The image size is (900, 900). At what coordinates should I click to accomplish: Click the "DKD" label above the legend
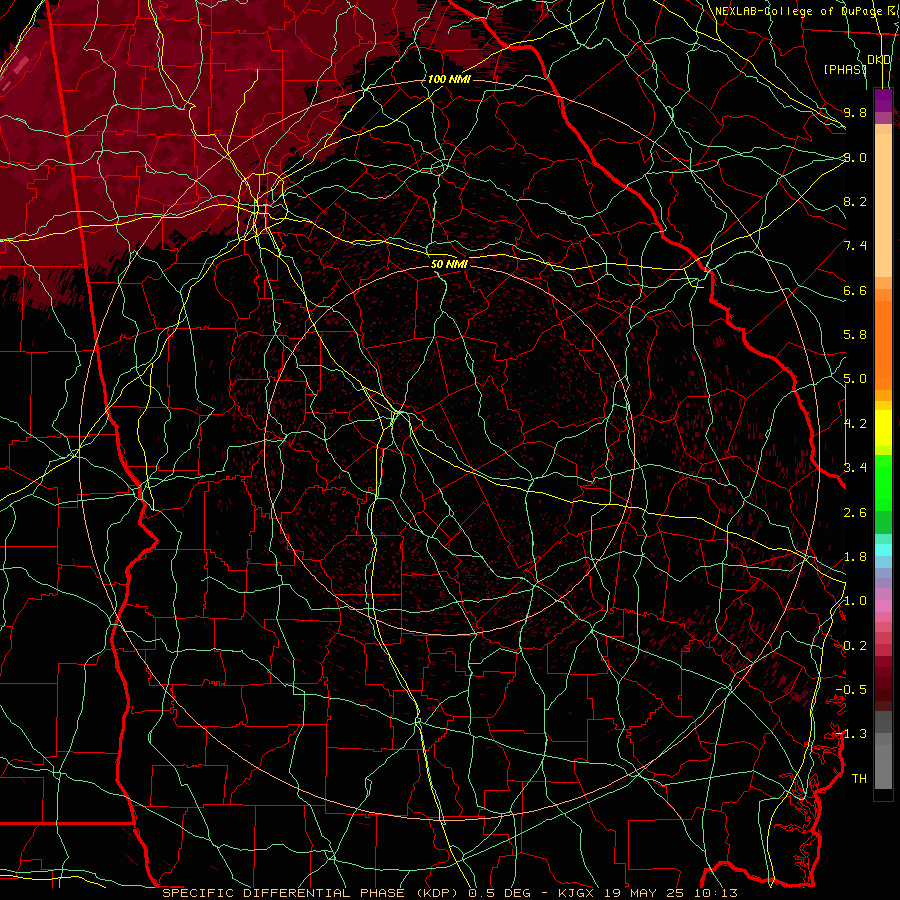[x=879, y=60]
